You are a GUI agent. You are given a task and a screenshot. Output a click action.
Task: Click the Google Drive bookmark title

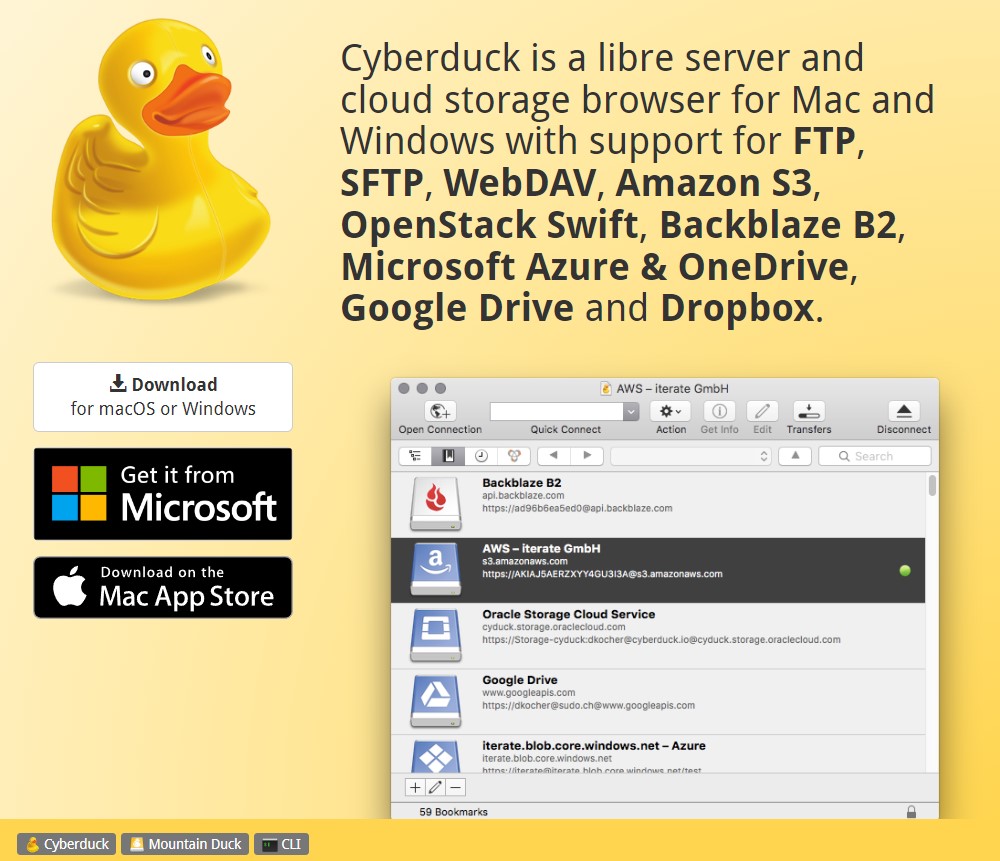(x=520, y=680)
